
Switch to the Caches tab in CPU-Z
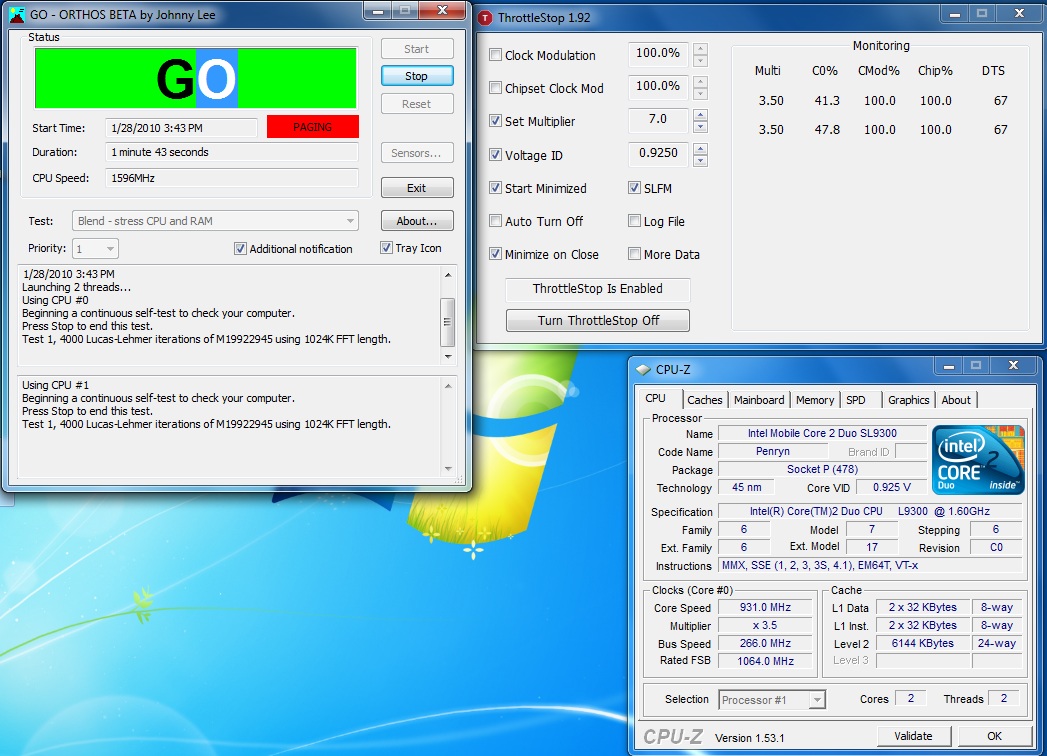(x=704, y=400)
